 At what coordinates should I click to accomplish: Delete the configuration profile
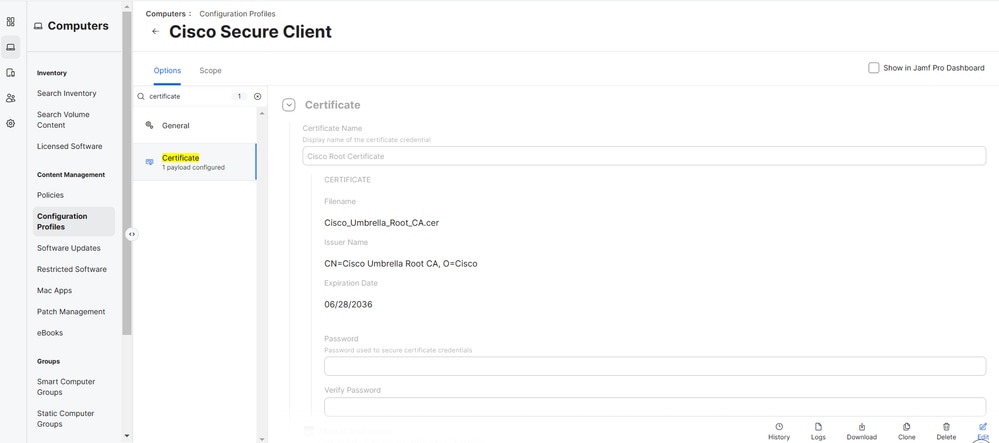tap(946, 431)
